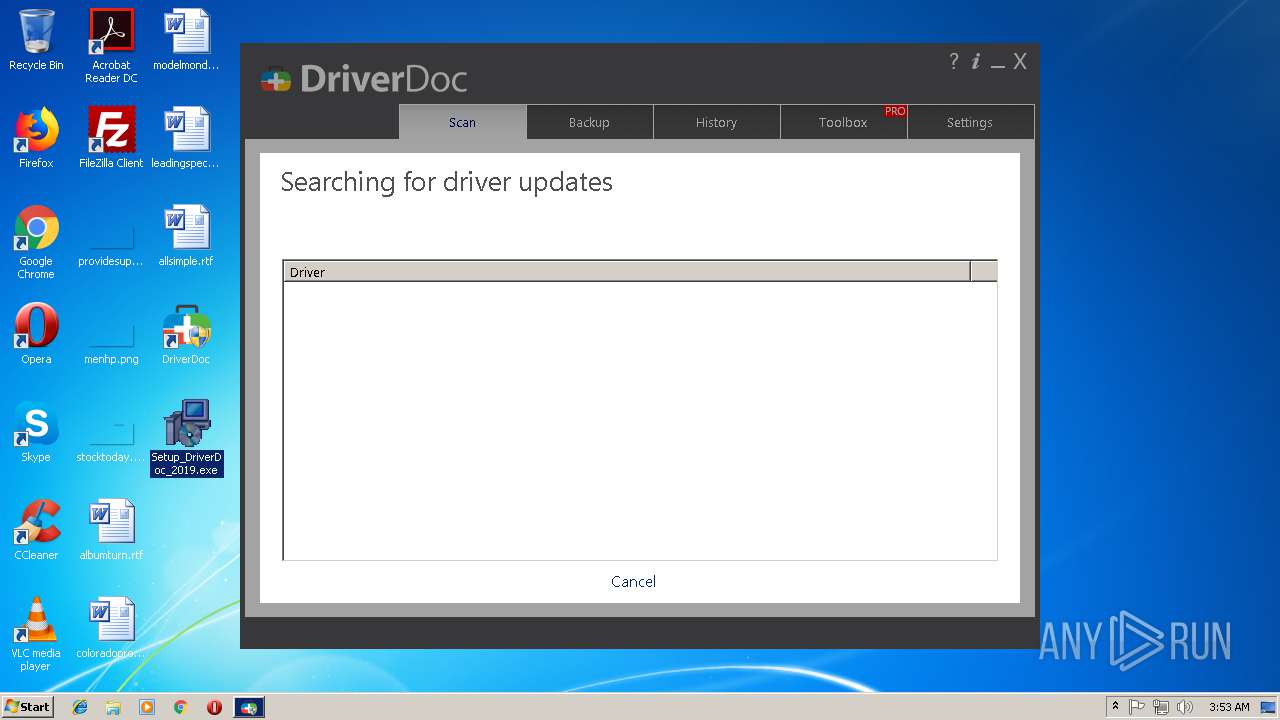
Task: Switch to the Scan tab
Action: [x=462, y=122]
